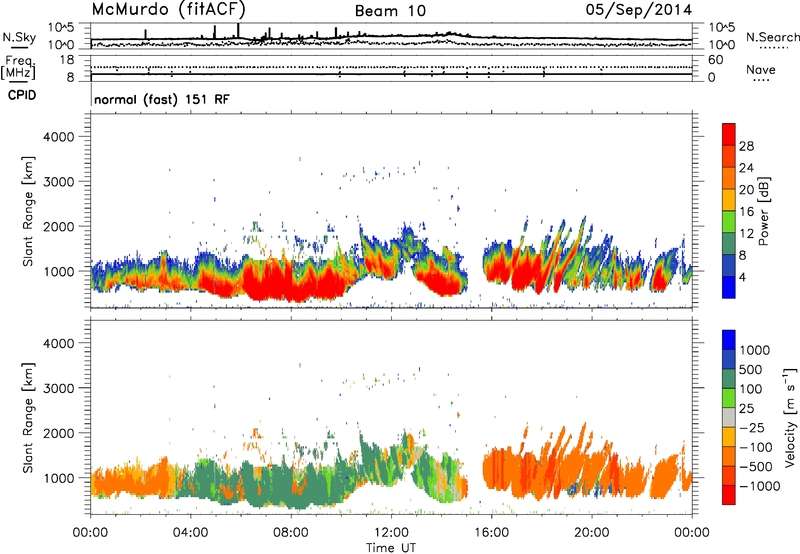Click 'Slant Range [km]' label of velocity panel
800x554 pixels.
pos(28,417)
